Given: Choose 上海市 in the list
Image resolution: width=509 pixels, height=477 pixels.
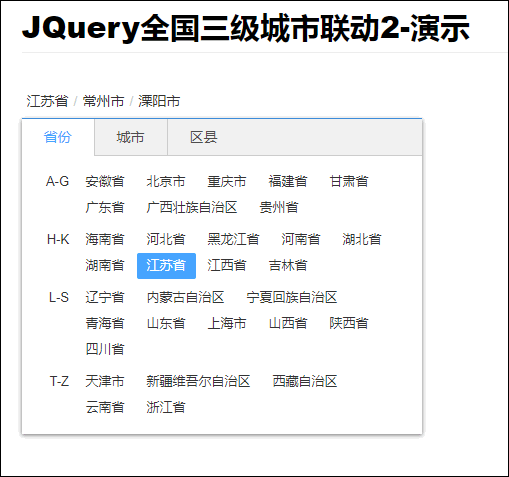Looking at the screenshot, I should point(227,323).
